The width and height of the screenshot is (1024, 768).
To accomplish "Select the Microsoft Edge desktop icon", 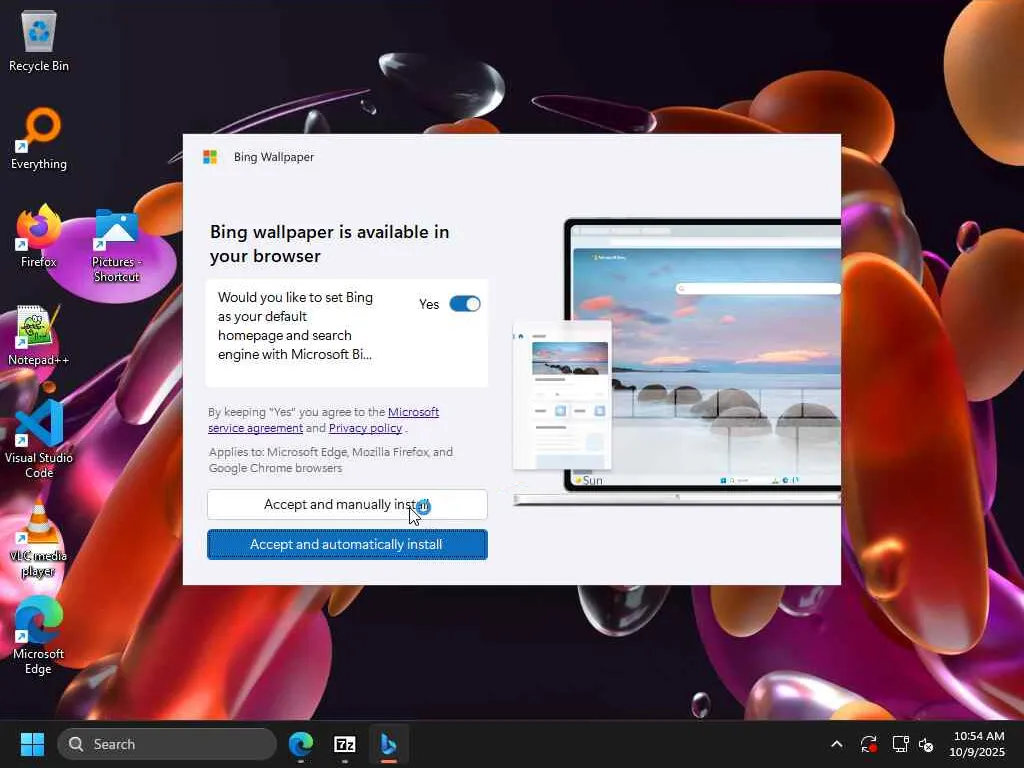I will point(39,636).
